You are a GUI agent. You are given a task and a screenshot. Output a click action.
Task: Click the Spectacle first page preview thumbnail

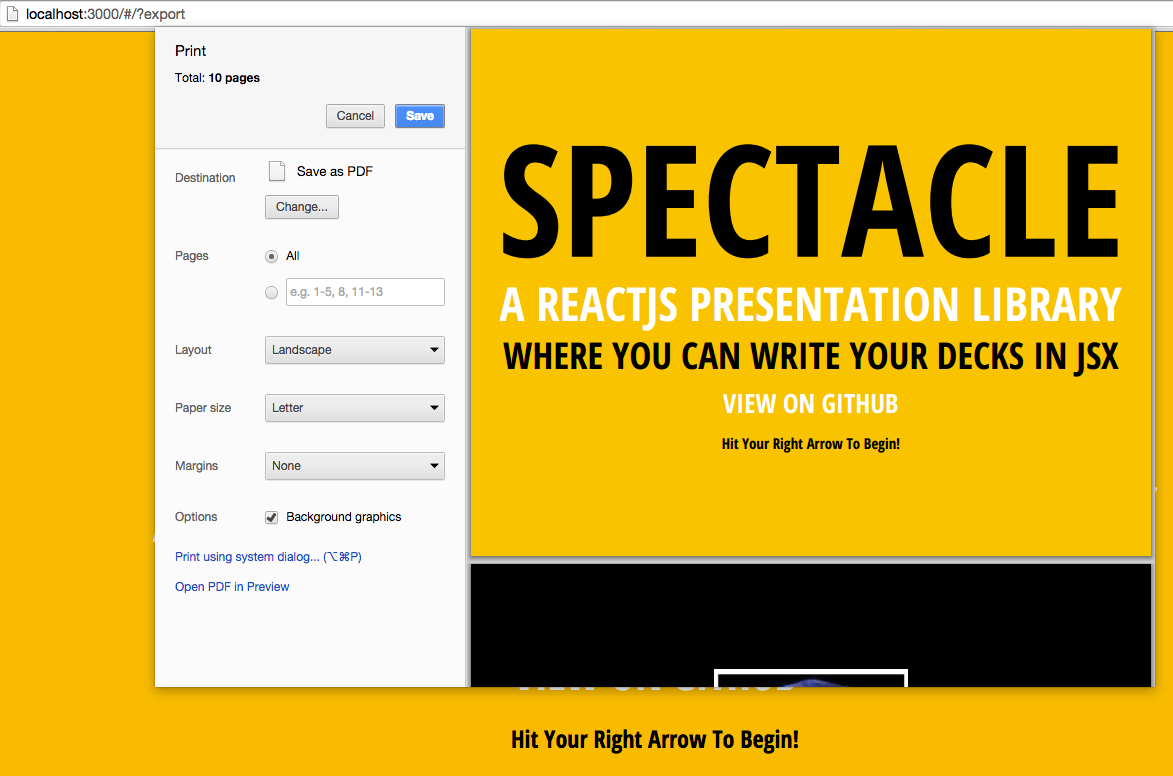click(811, 293)
